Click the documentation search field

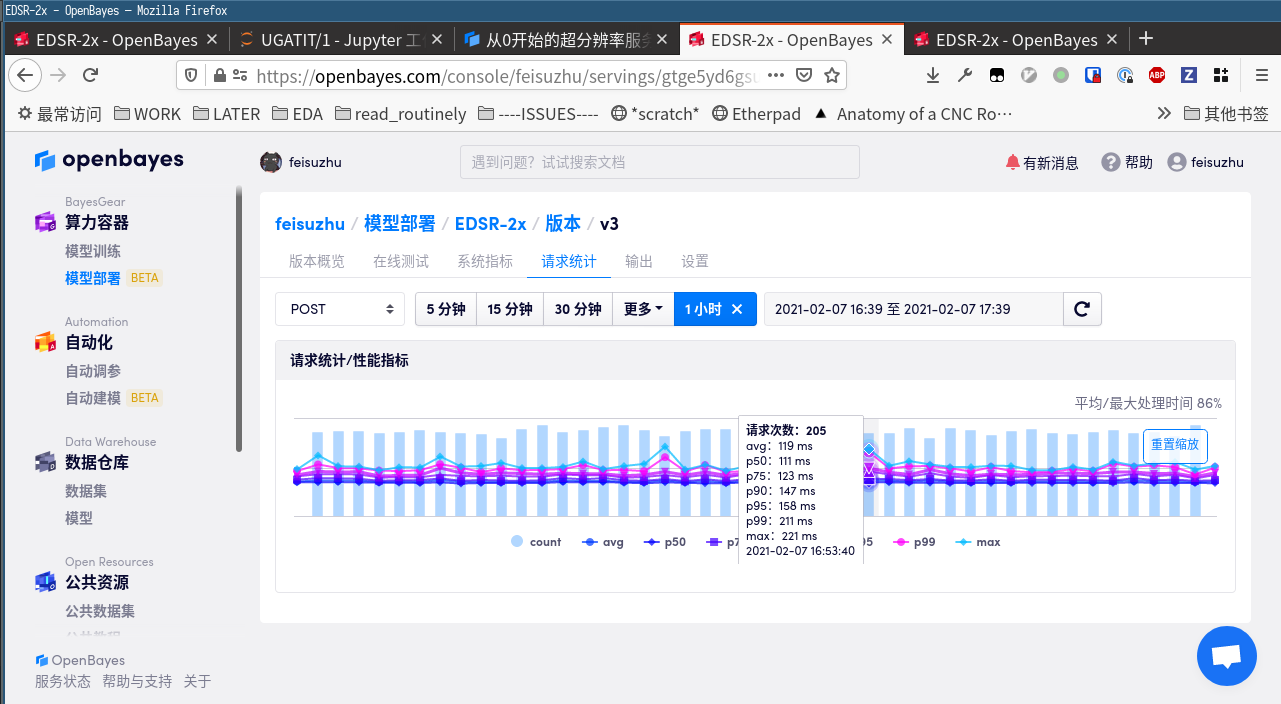[659, 162]
